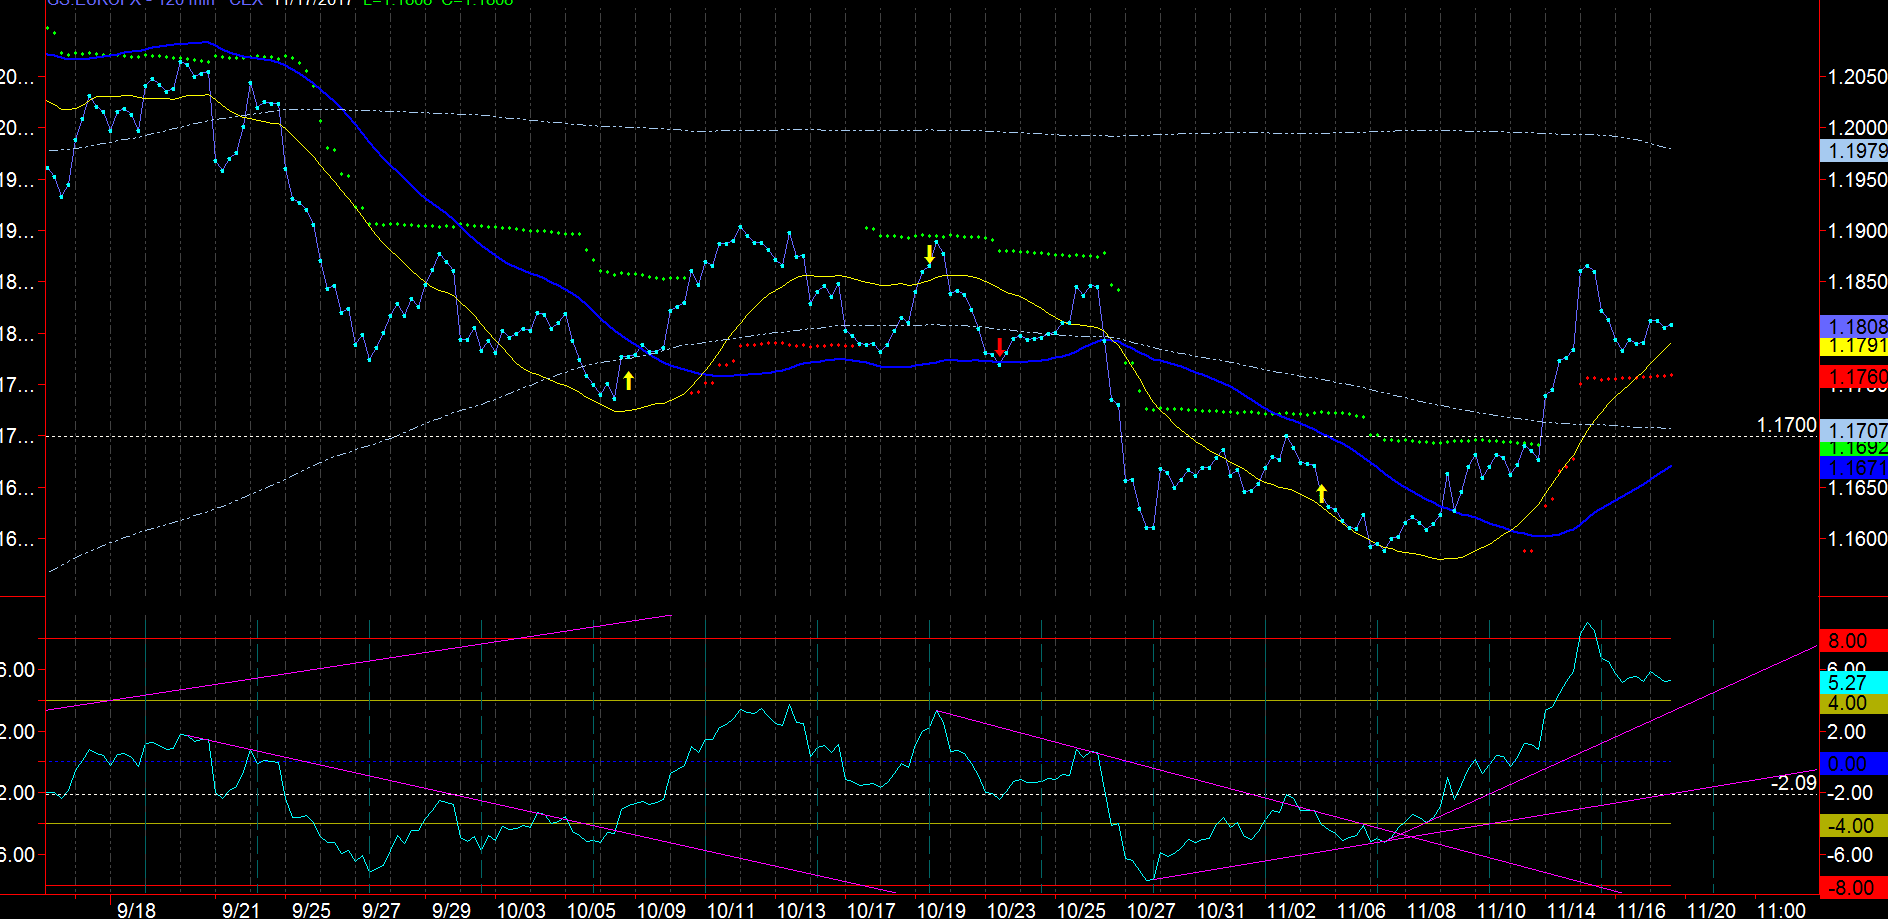
Task: Click the olive 4.00 oscillator level tag
Action: coord(1854,703)
